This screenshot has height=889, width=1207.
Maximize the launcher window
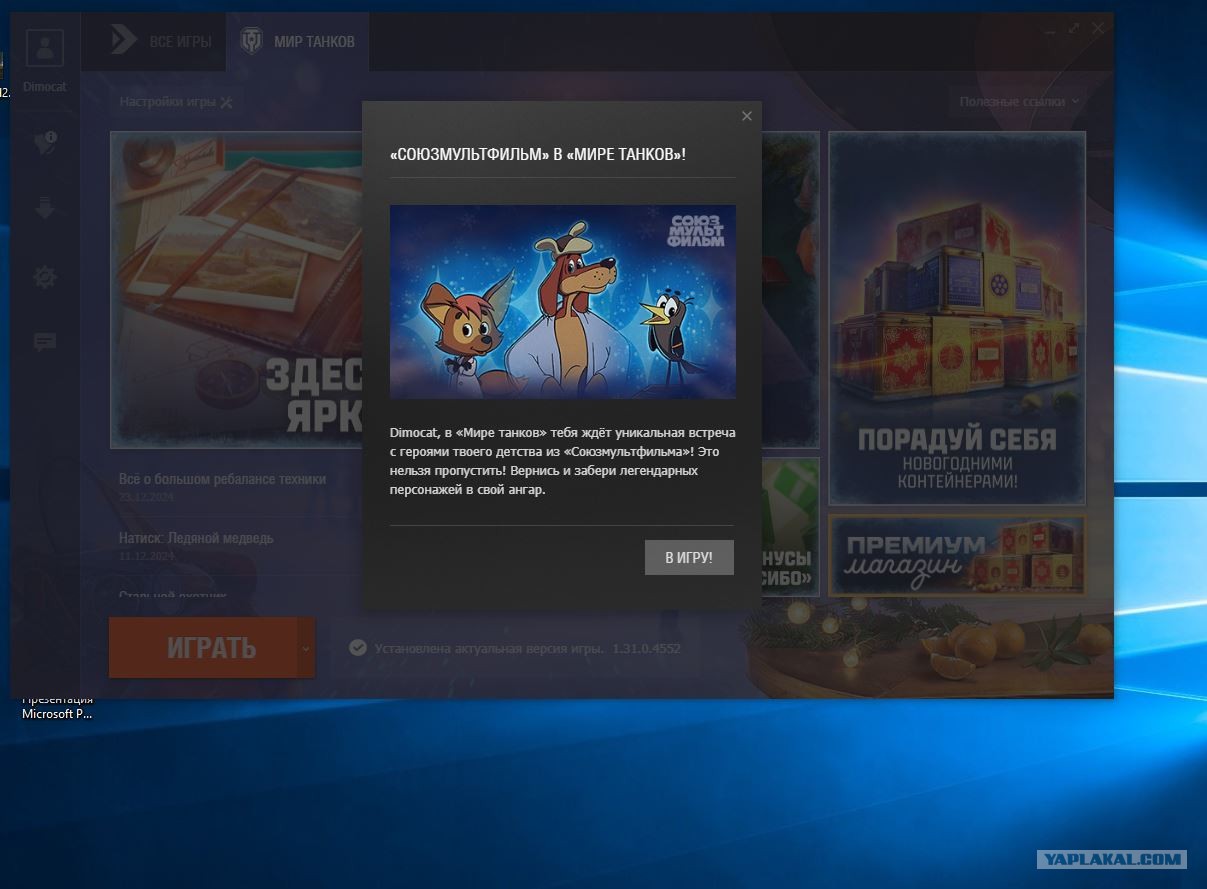point(1074,28)
